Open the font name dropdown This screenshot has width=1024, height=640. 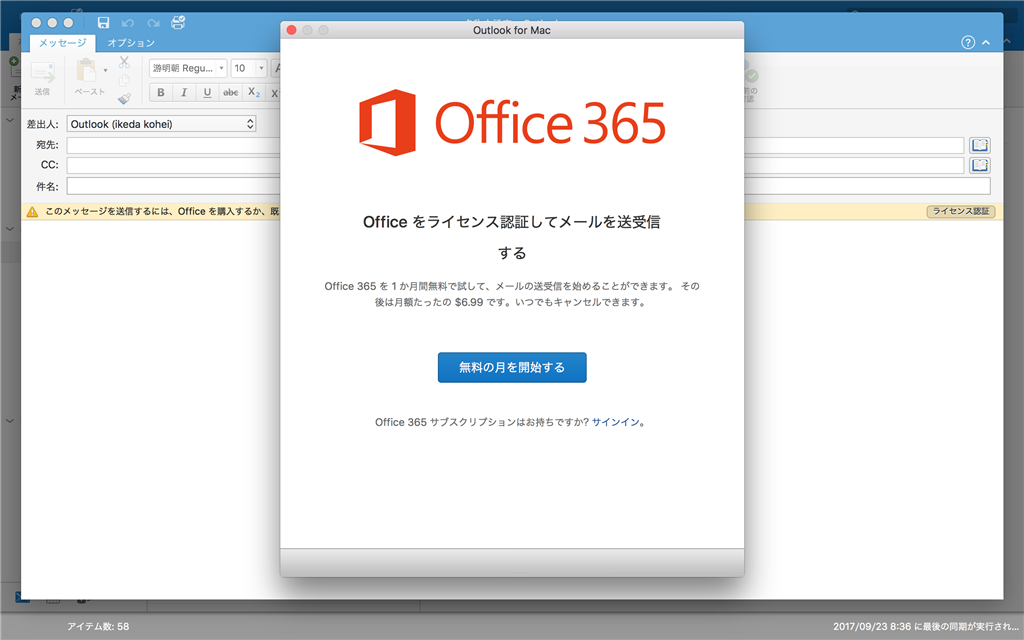[x=221, y=68]
